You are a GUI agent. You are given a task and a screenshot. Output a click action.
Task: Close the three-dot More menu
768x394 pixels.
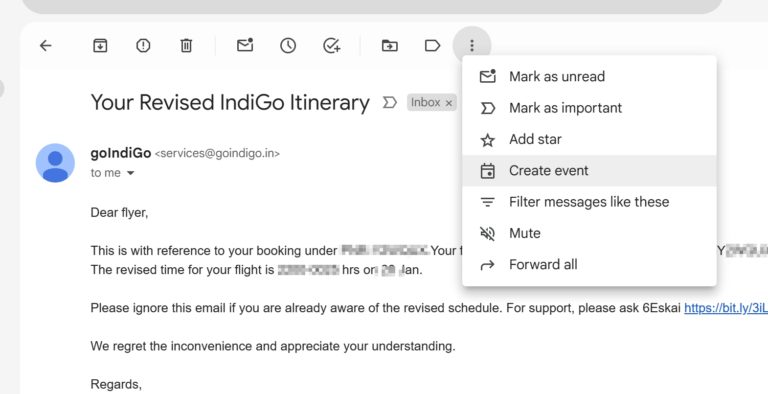472,46
